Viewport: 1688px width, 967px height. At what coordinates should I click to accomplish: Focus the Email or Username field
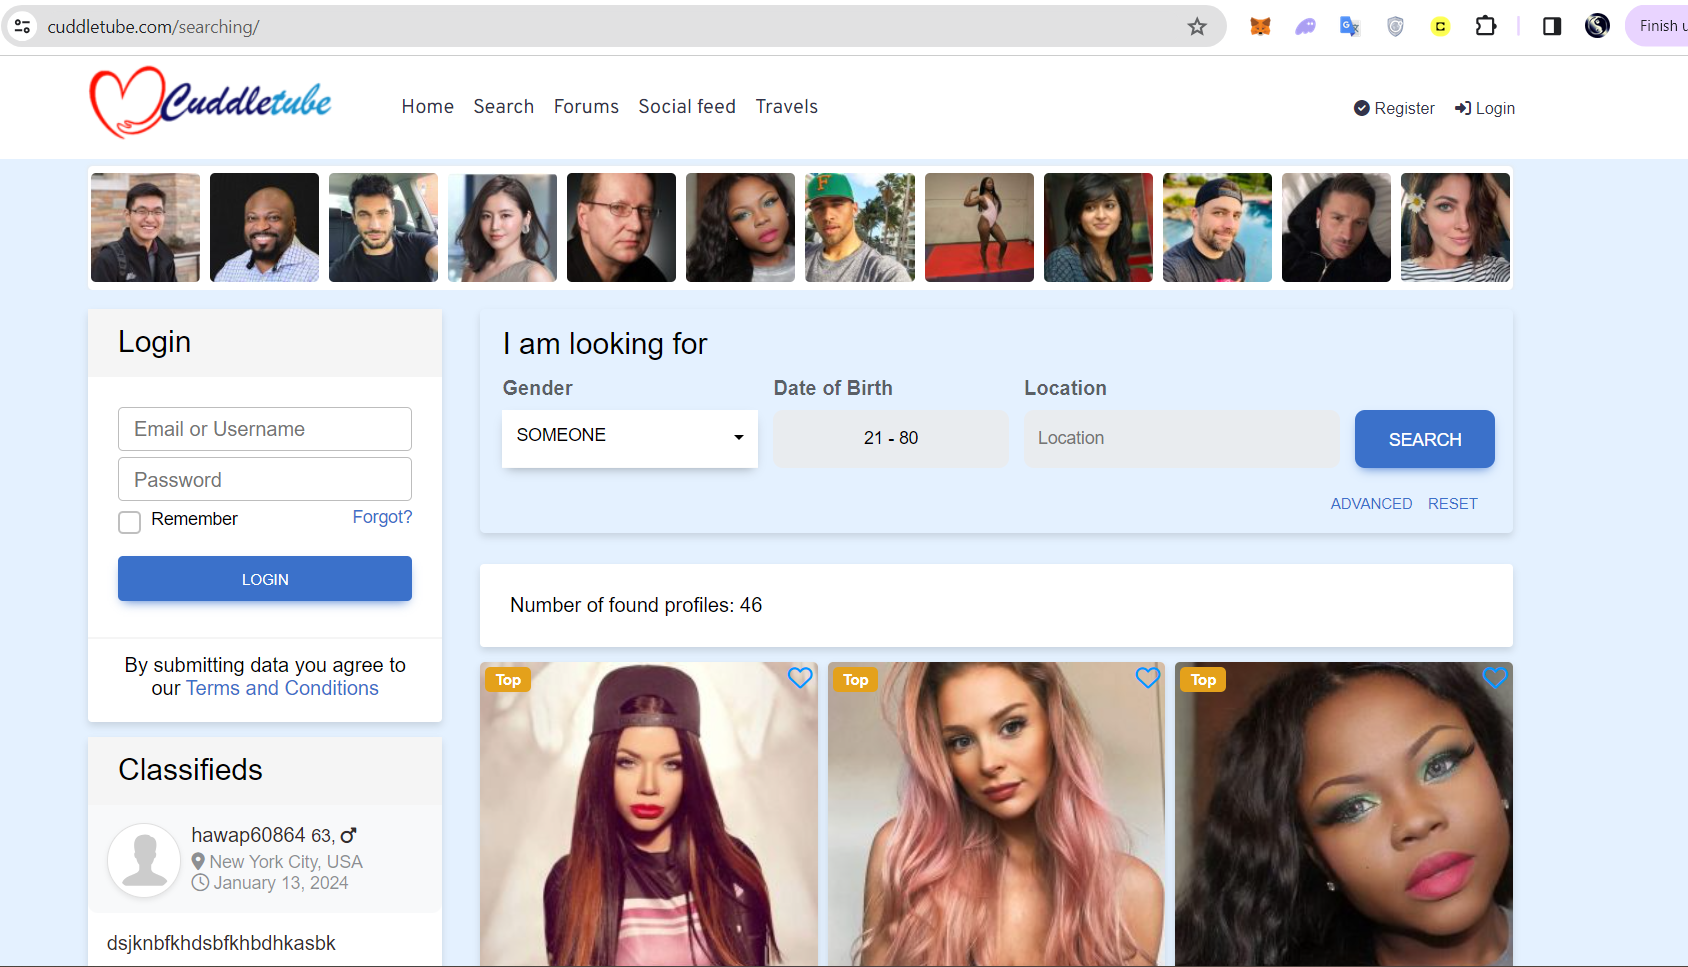[x=265, y=429]
